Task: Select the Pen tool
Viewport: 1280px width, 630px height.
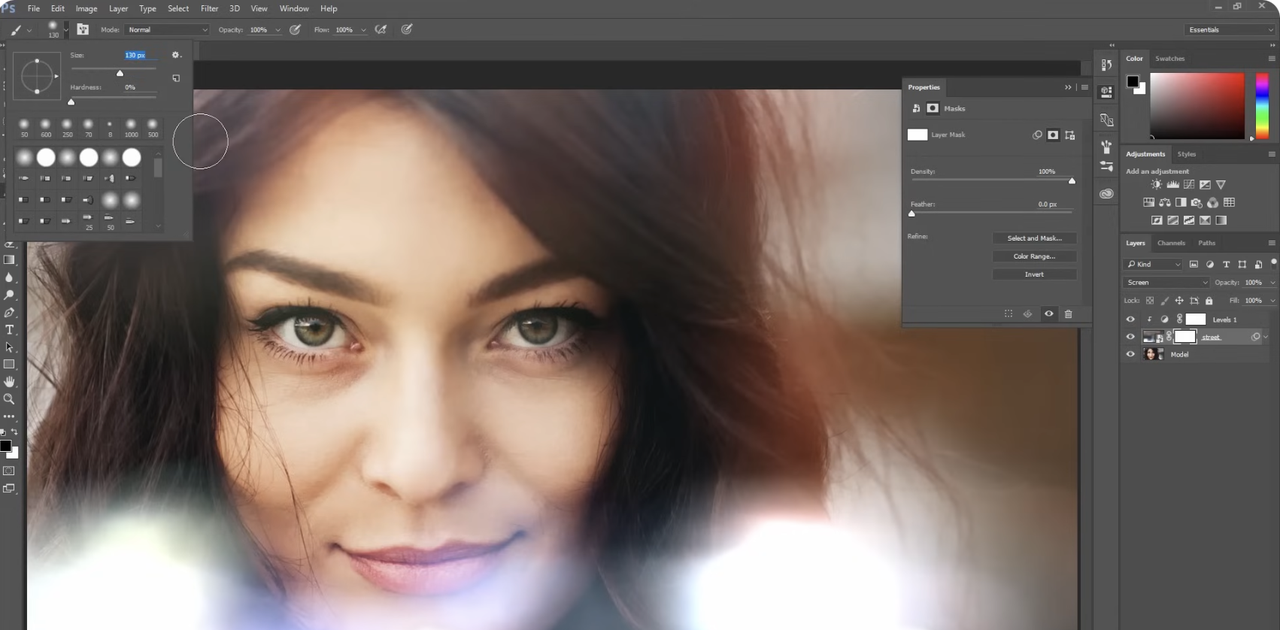Action: 10,313
